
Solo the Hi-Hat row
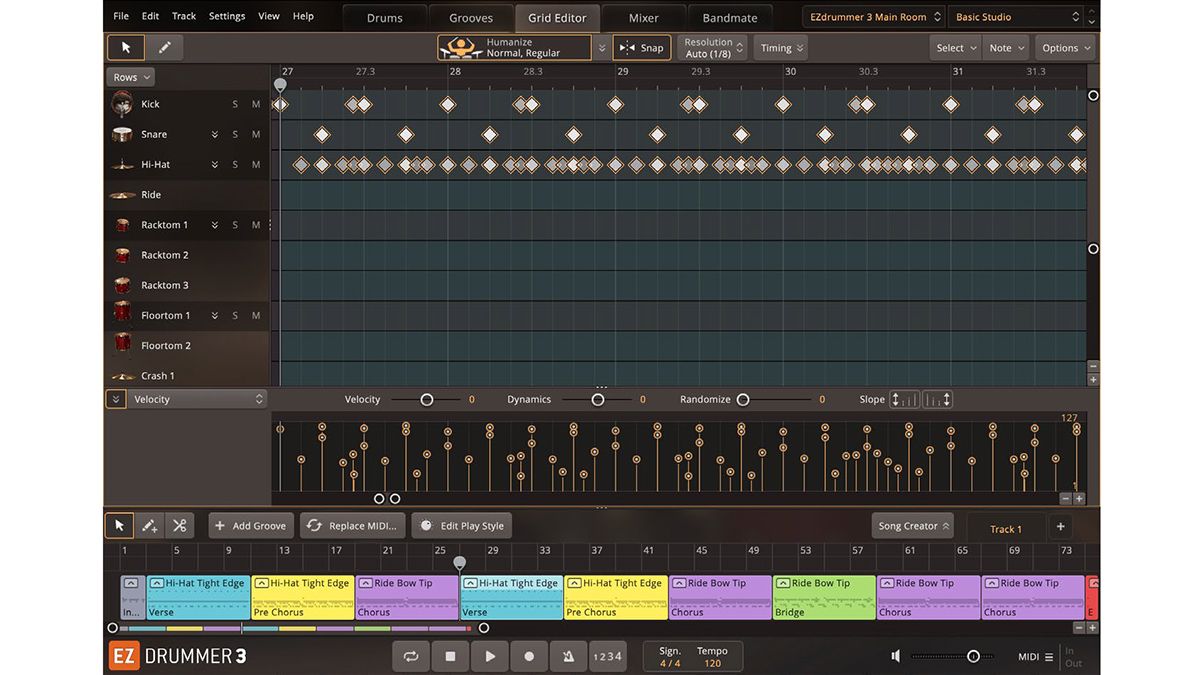coord(235,164)
